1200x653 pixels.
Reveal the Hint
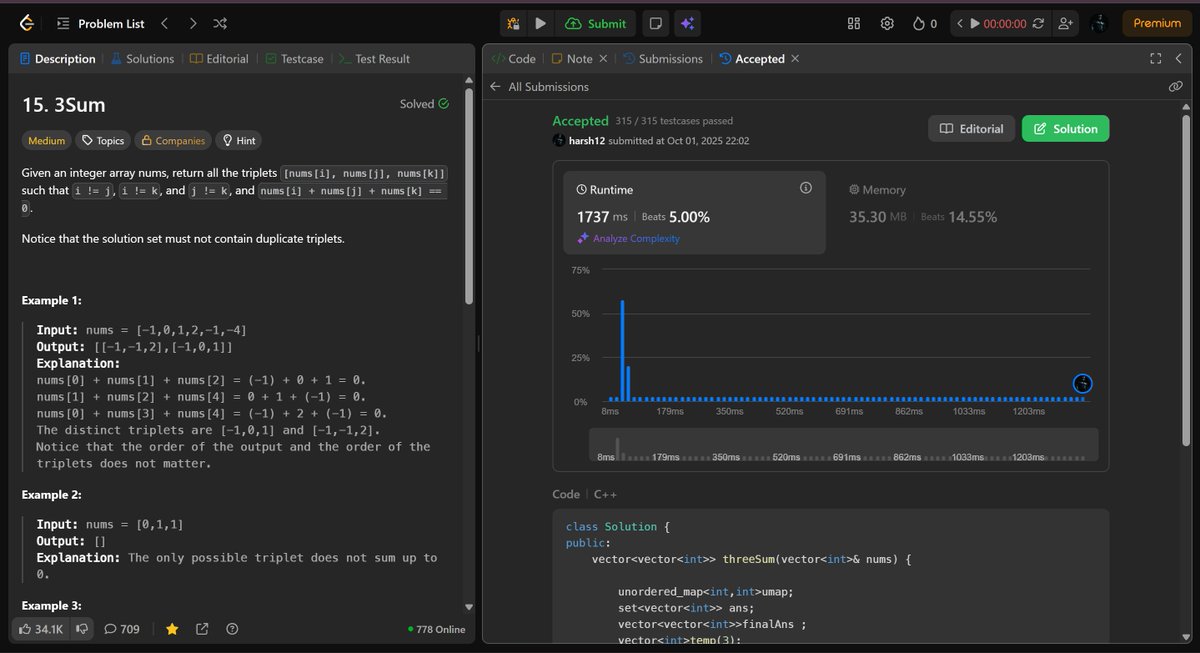(238, 141)
